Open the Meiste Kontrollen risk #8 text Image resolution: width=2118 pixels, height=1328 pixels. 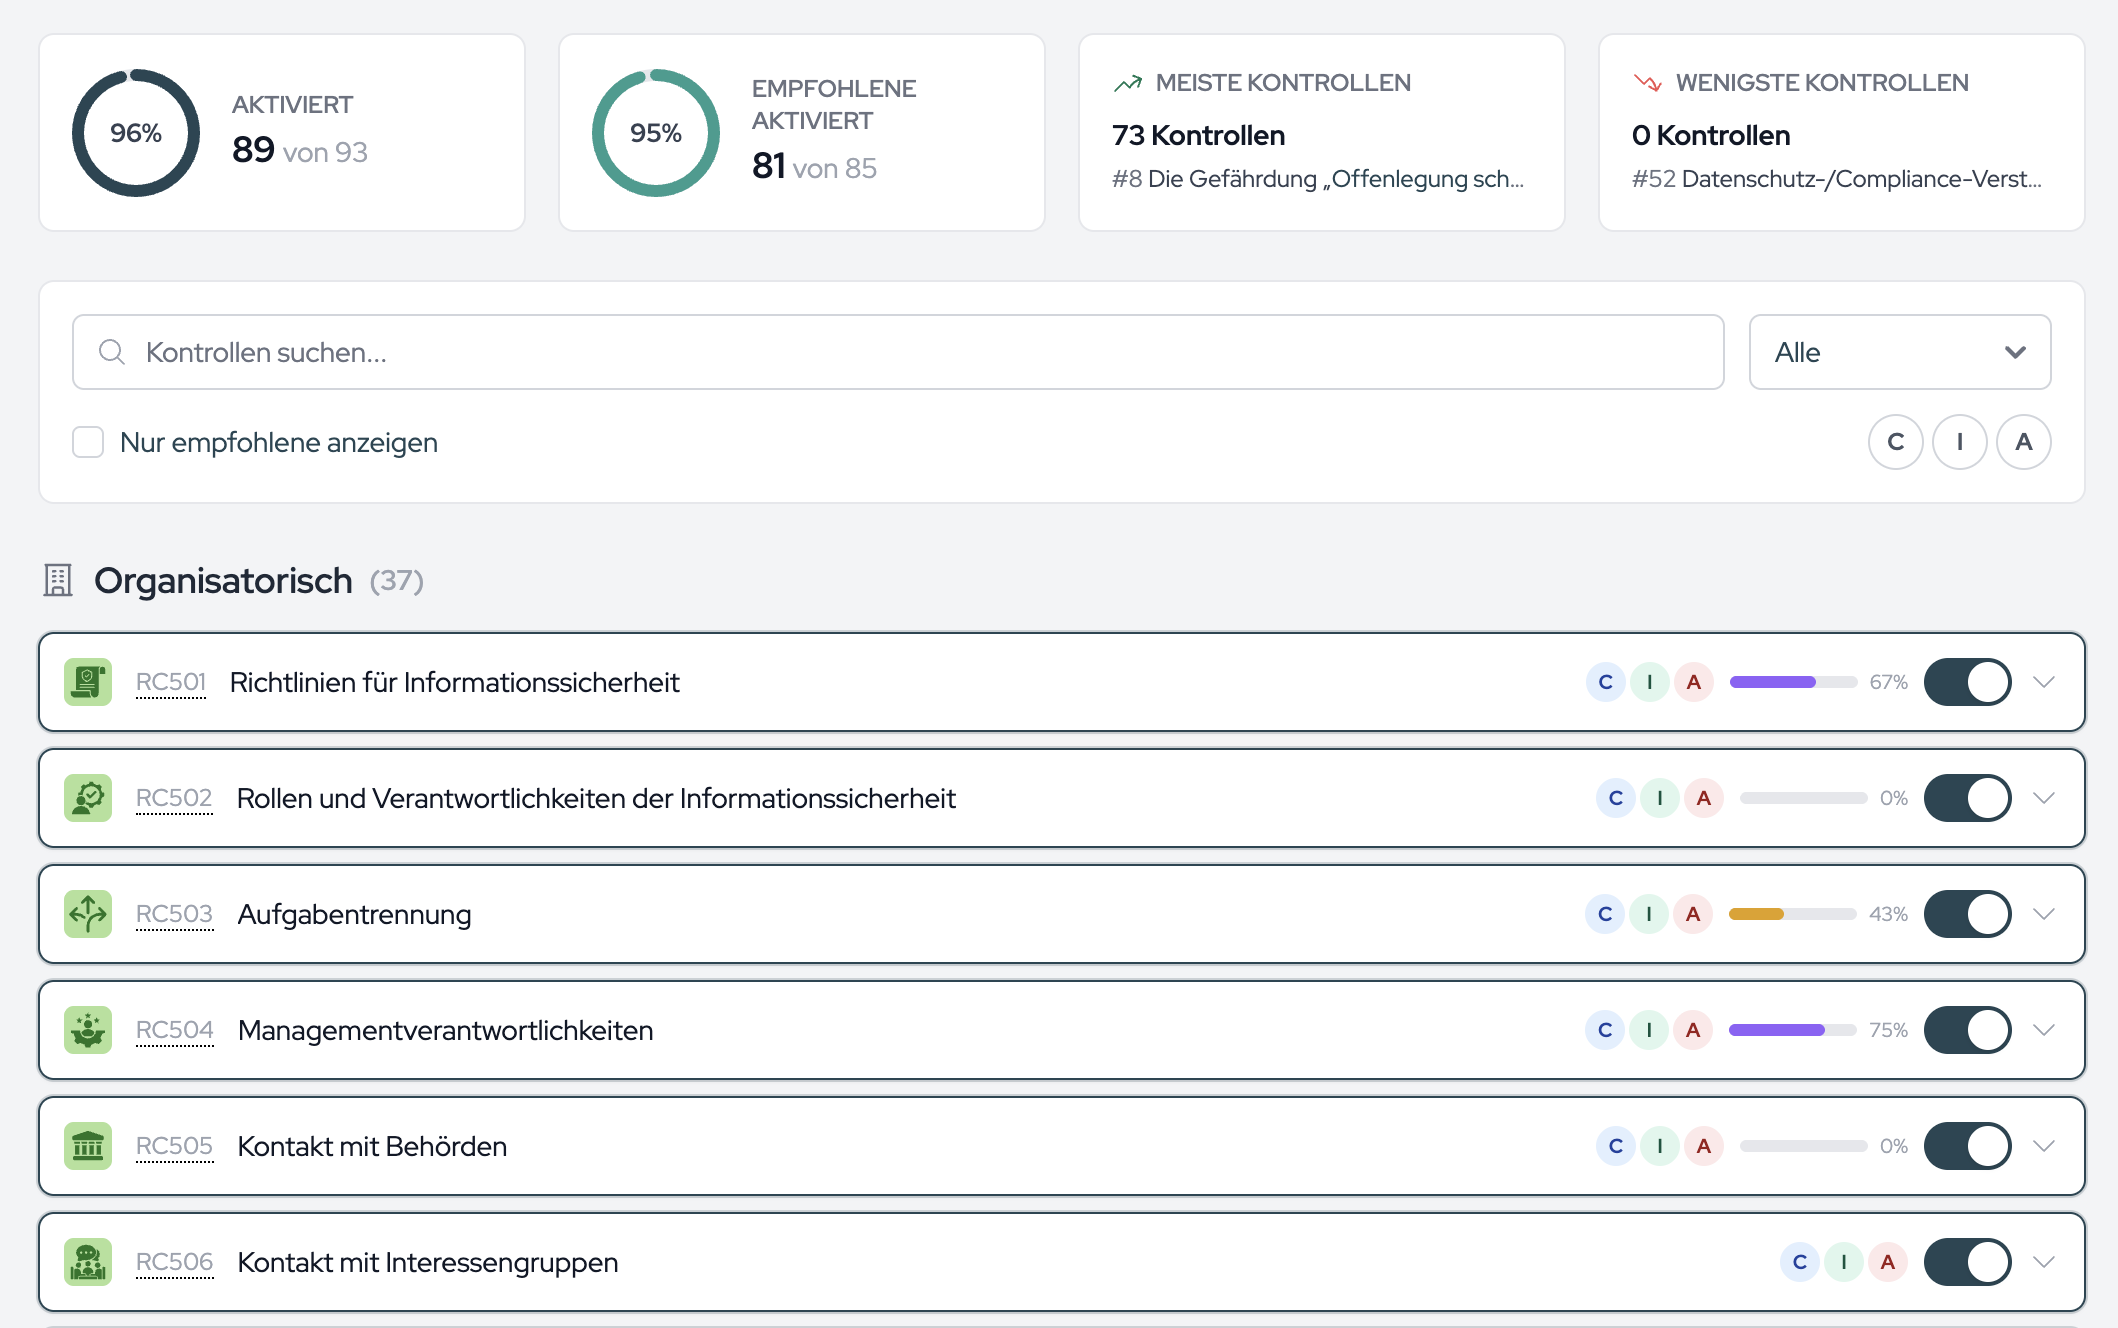tap(1318, 179)
